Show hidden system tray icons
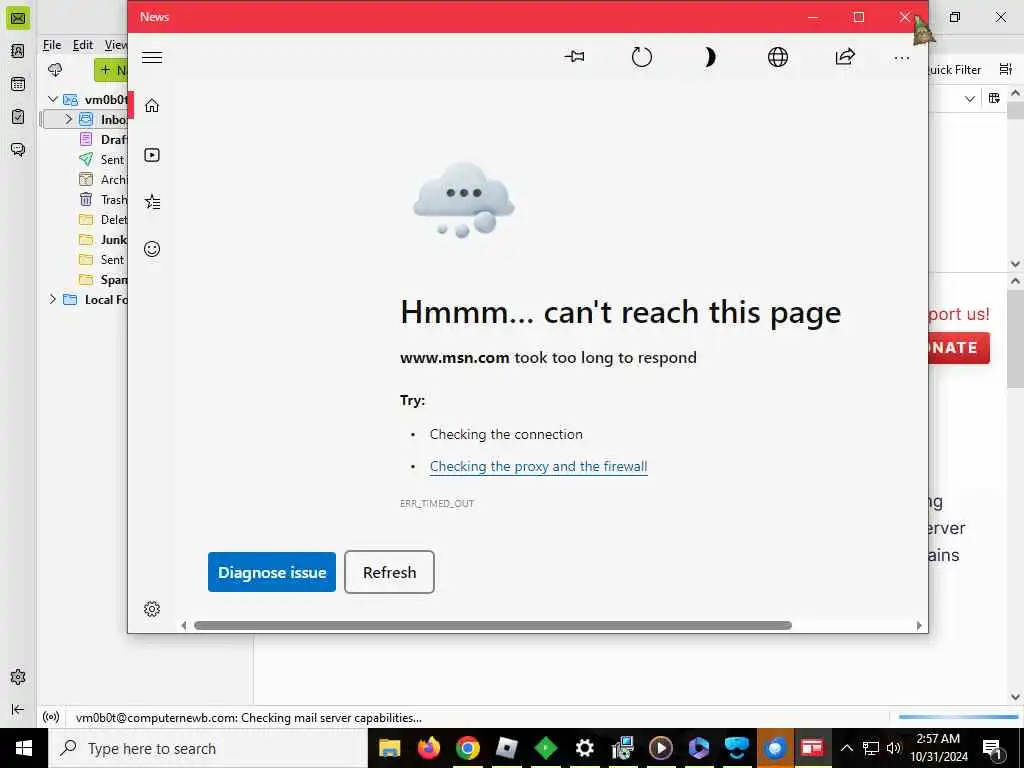 pyautogui.click(x=846, y=748)
